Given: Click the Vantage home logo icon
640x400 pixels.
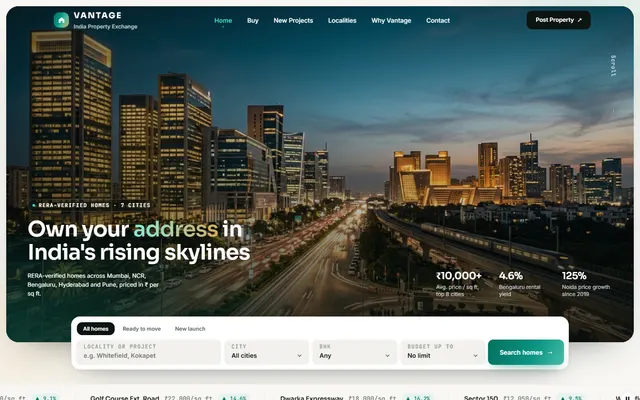Looking at the screenshot, I should tap(61, 20).
